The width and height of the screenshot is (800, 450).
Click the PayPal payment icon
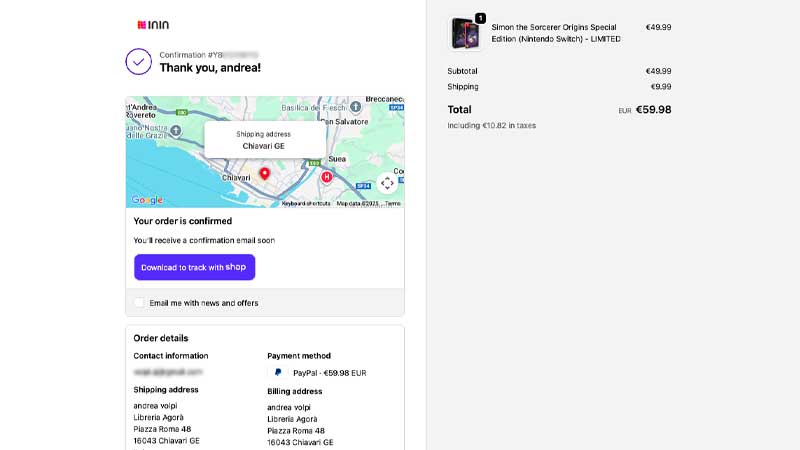click(278, 372)
